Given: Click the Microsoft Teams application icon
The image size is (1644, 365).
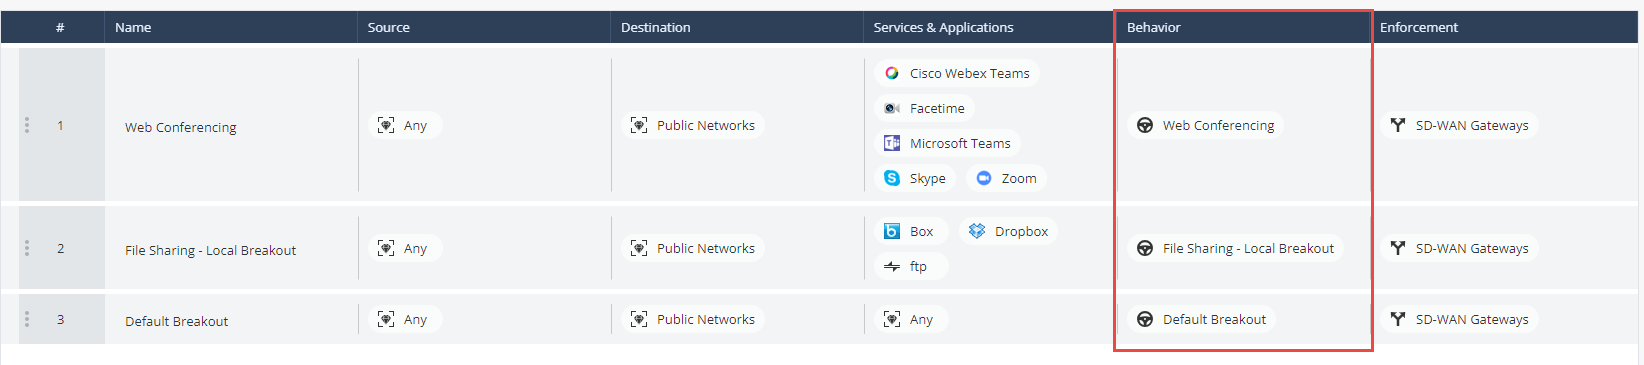Looking at the screenshot, I should 892,143.
